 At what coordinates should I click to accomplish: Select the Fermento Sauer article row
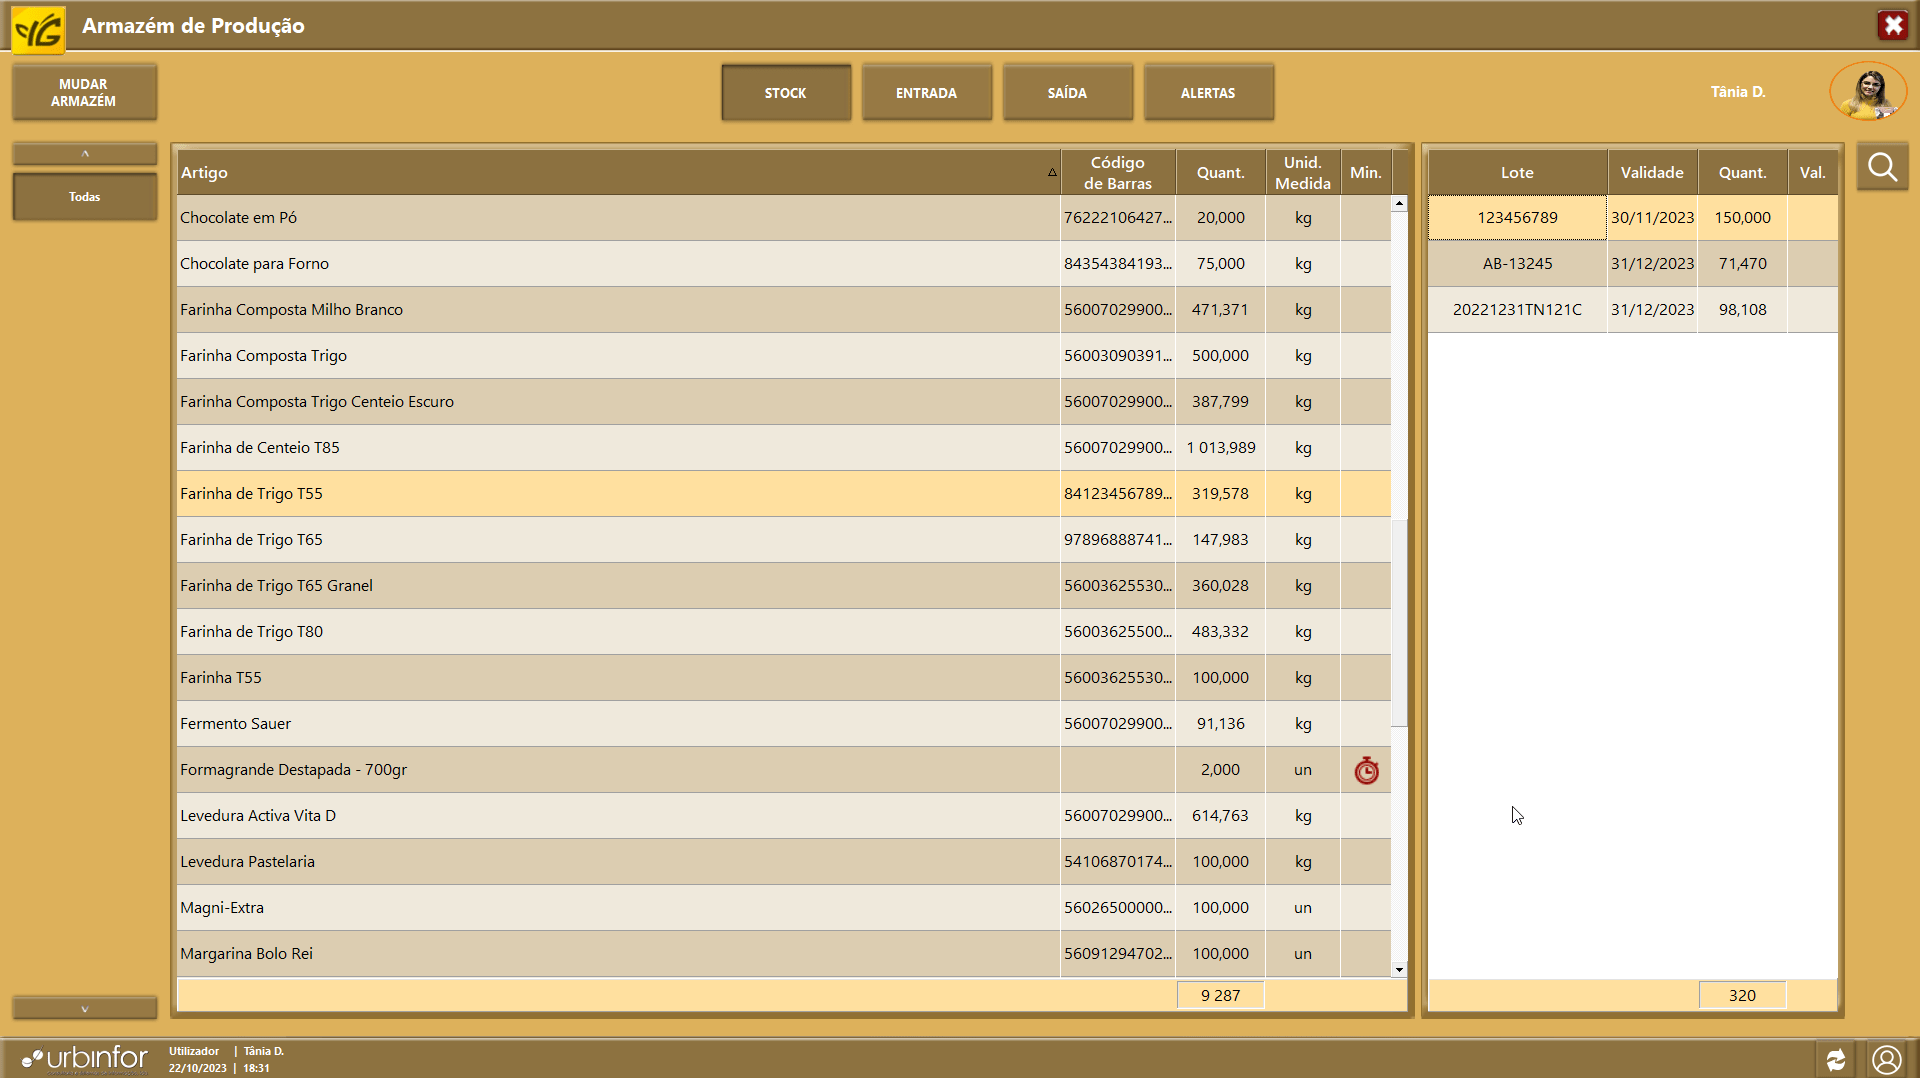617,724
